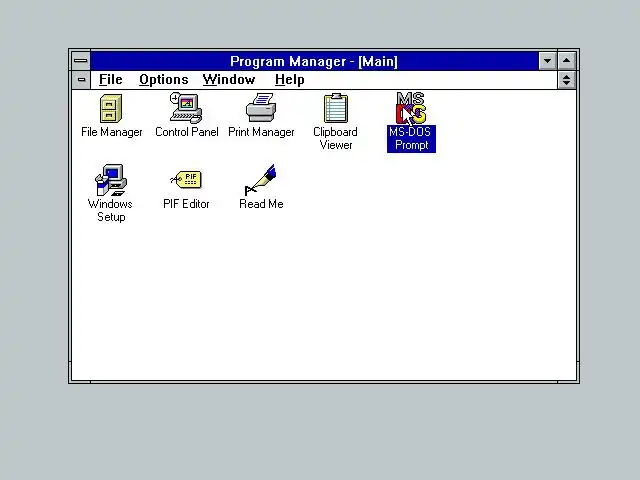
Task: Click the "Print Manager" label text
Action: pyautogui.click(x=261, y=132)
